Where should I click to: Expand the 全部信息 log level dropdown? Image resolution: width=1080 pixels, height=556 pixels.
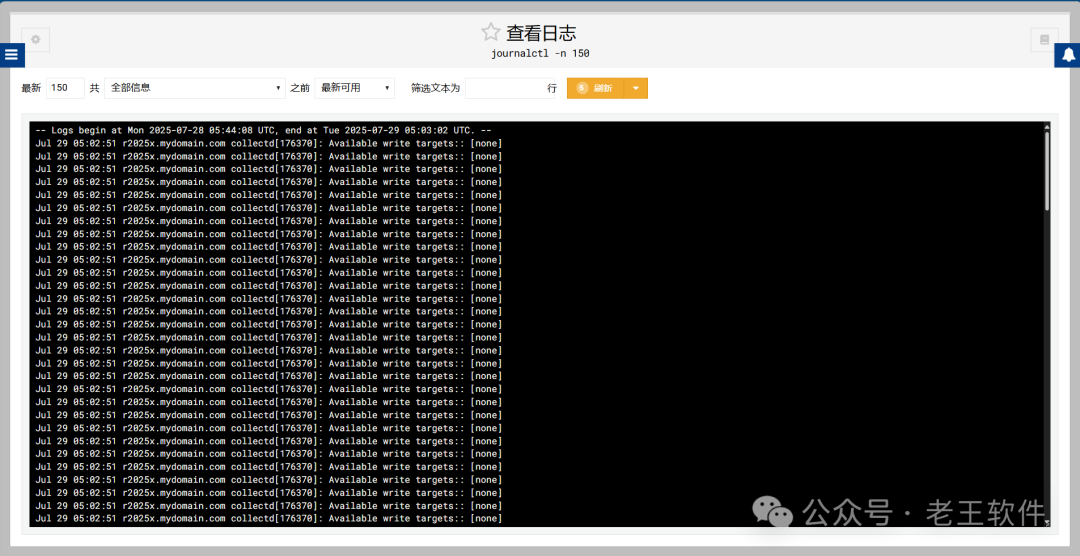[195, 88]
